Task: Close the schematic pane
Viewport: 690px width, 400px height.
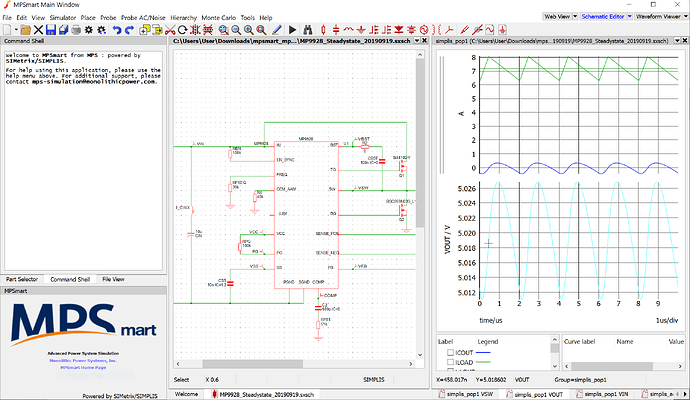Action: pyautogui.click(x=424, y=40)
